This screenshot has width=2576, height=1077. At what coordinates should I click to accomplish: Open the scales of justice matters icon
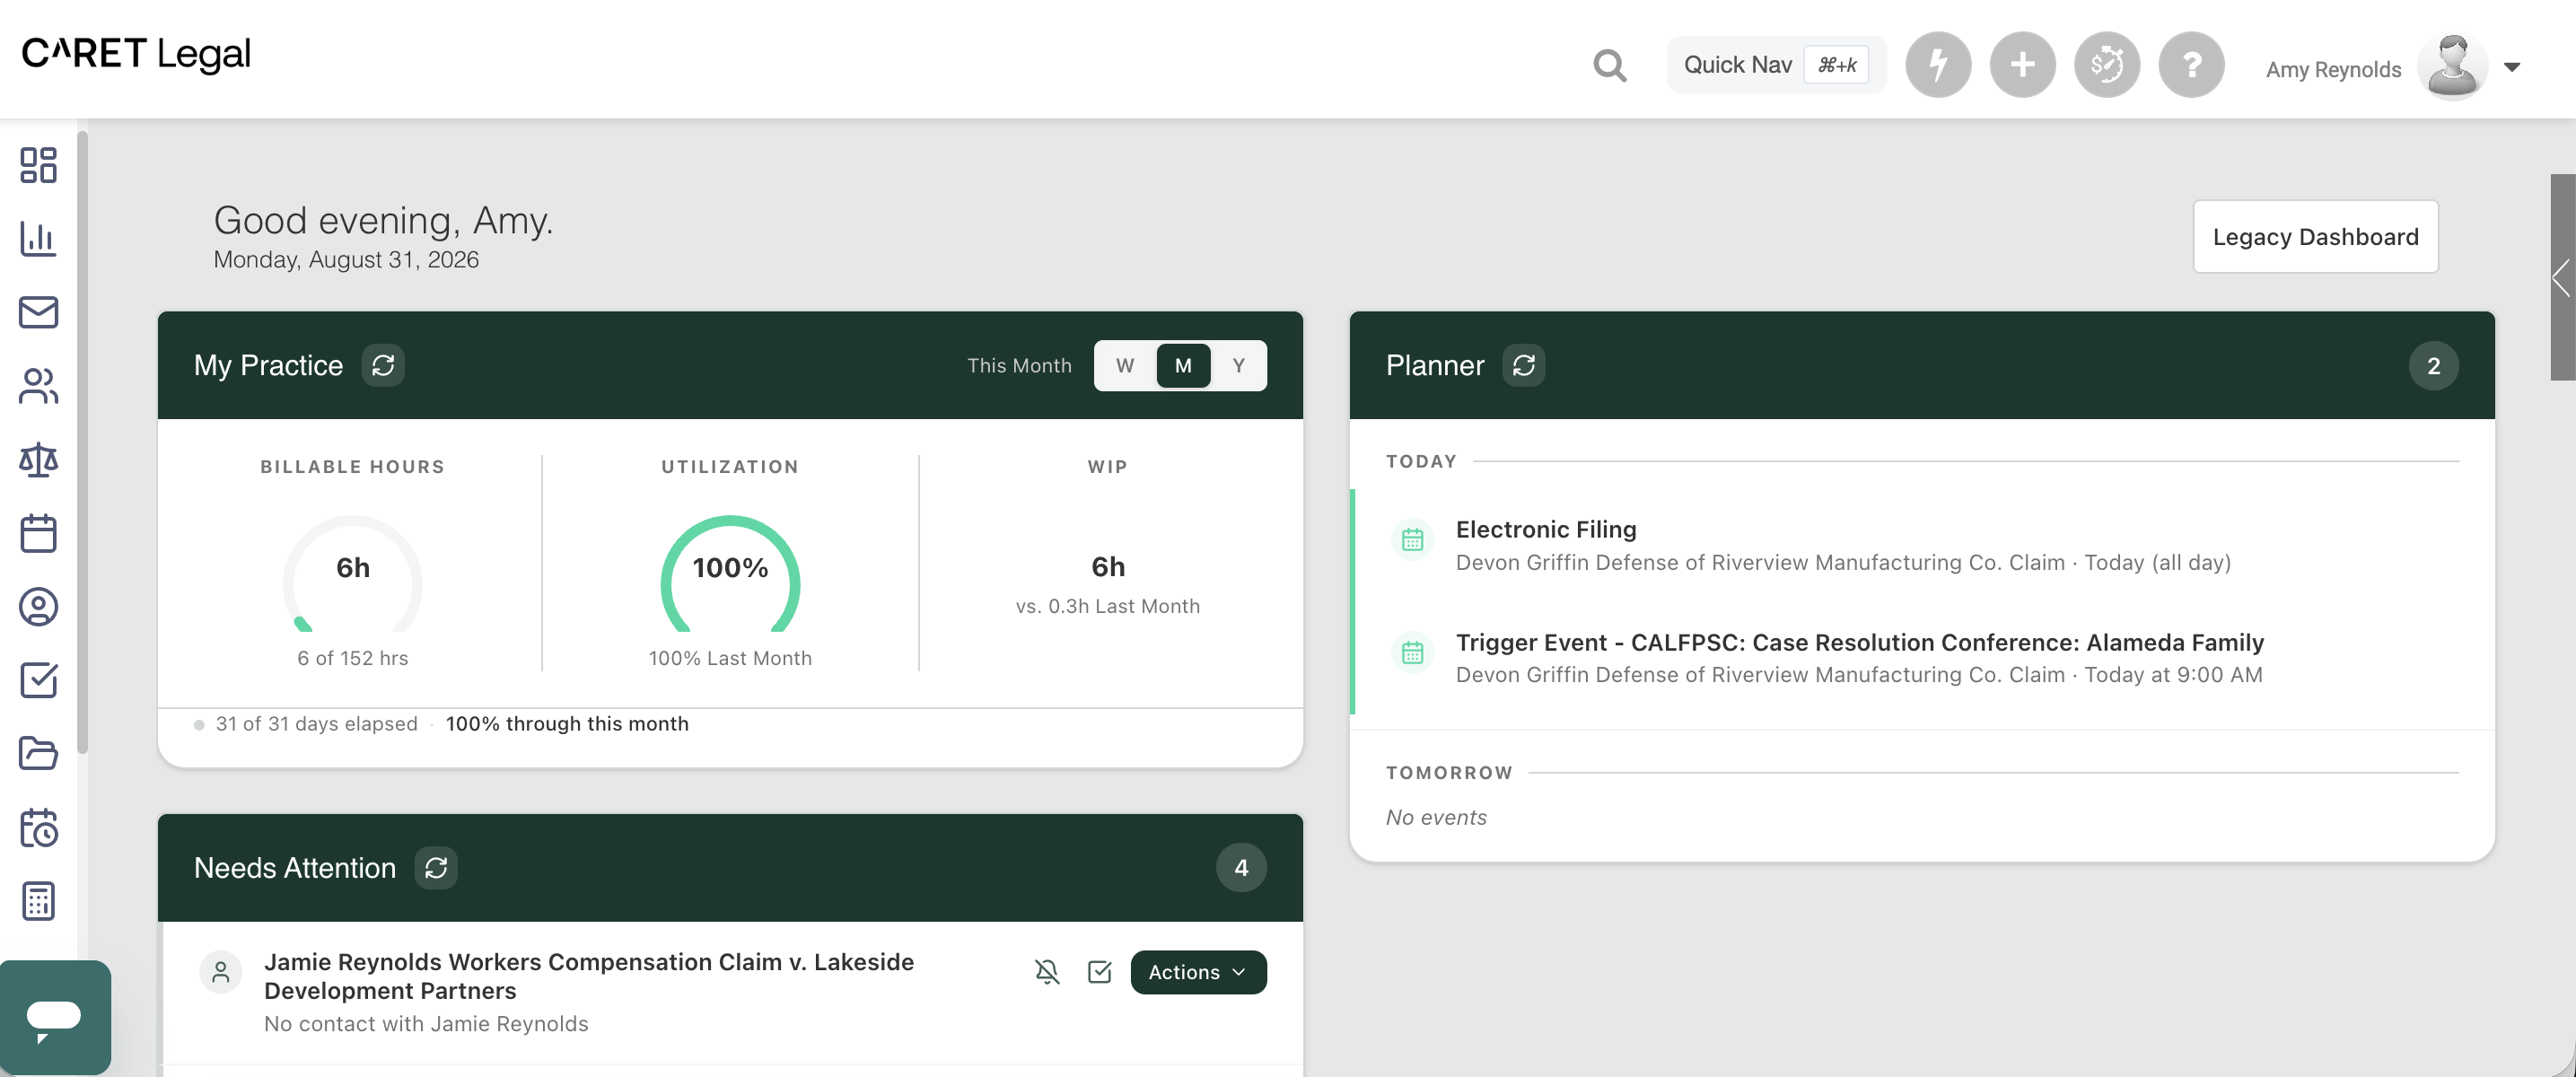(x=38, y=459)
